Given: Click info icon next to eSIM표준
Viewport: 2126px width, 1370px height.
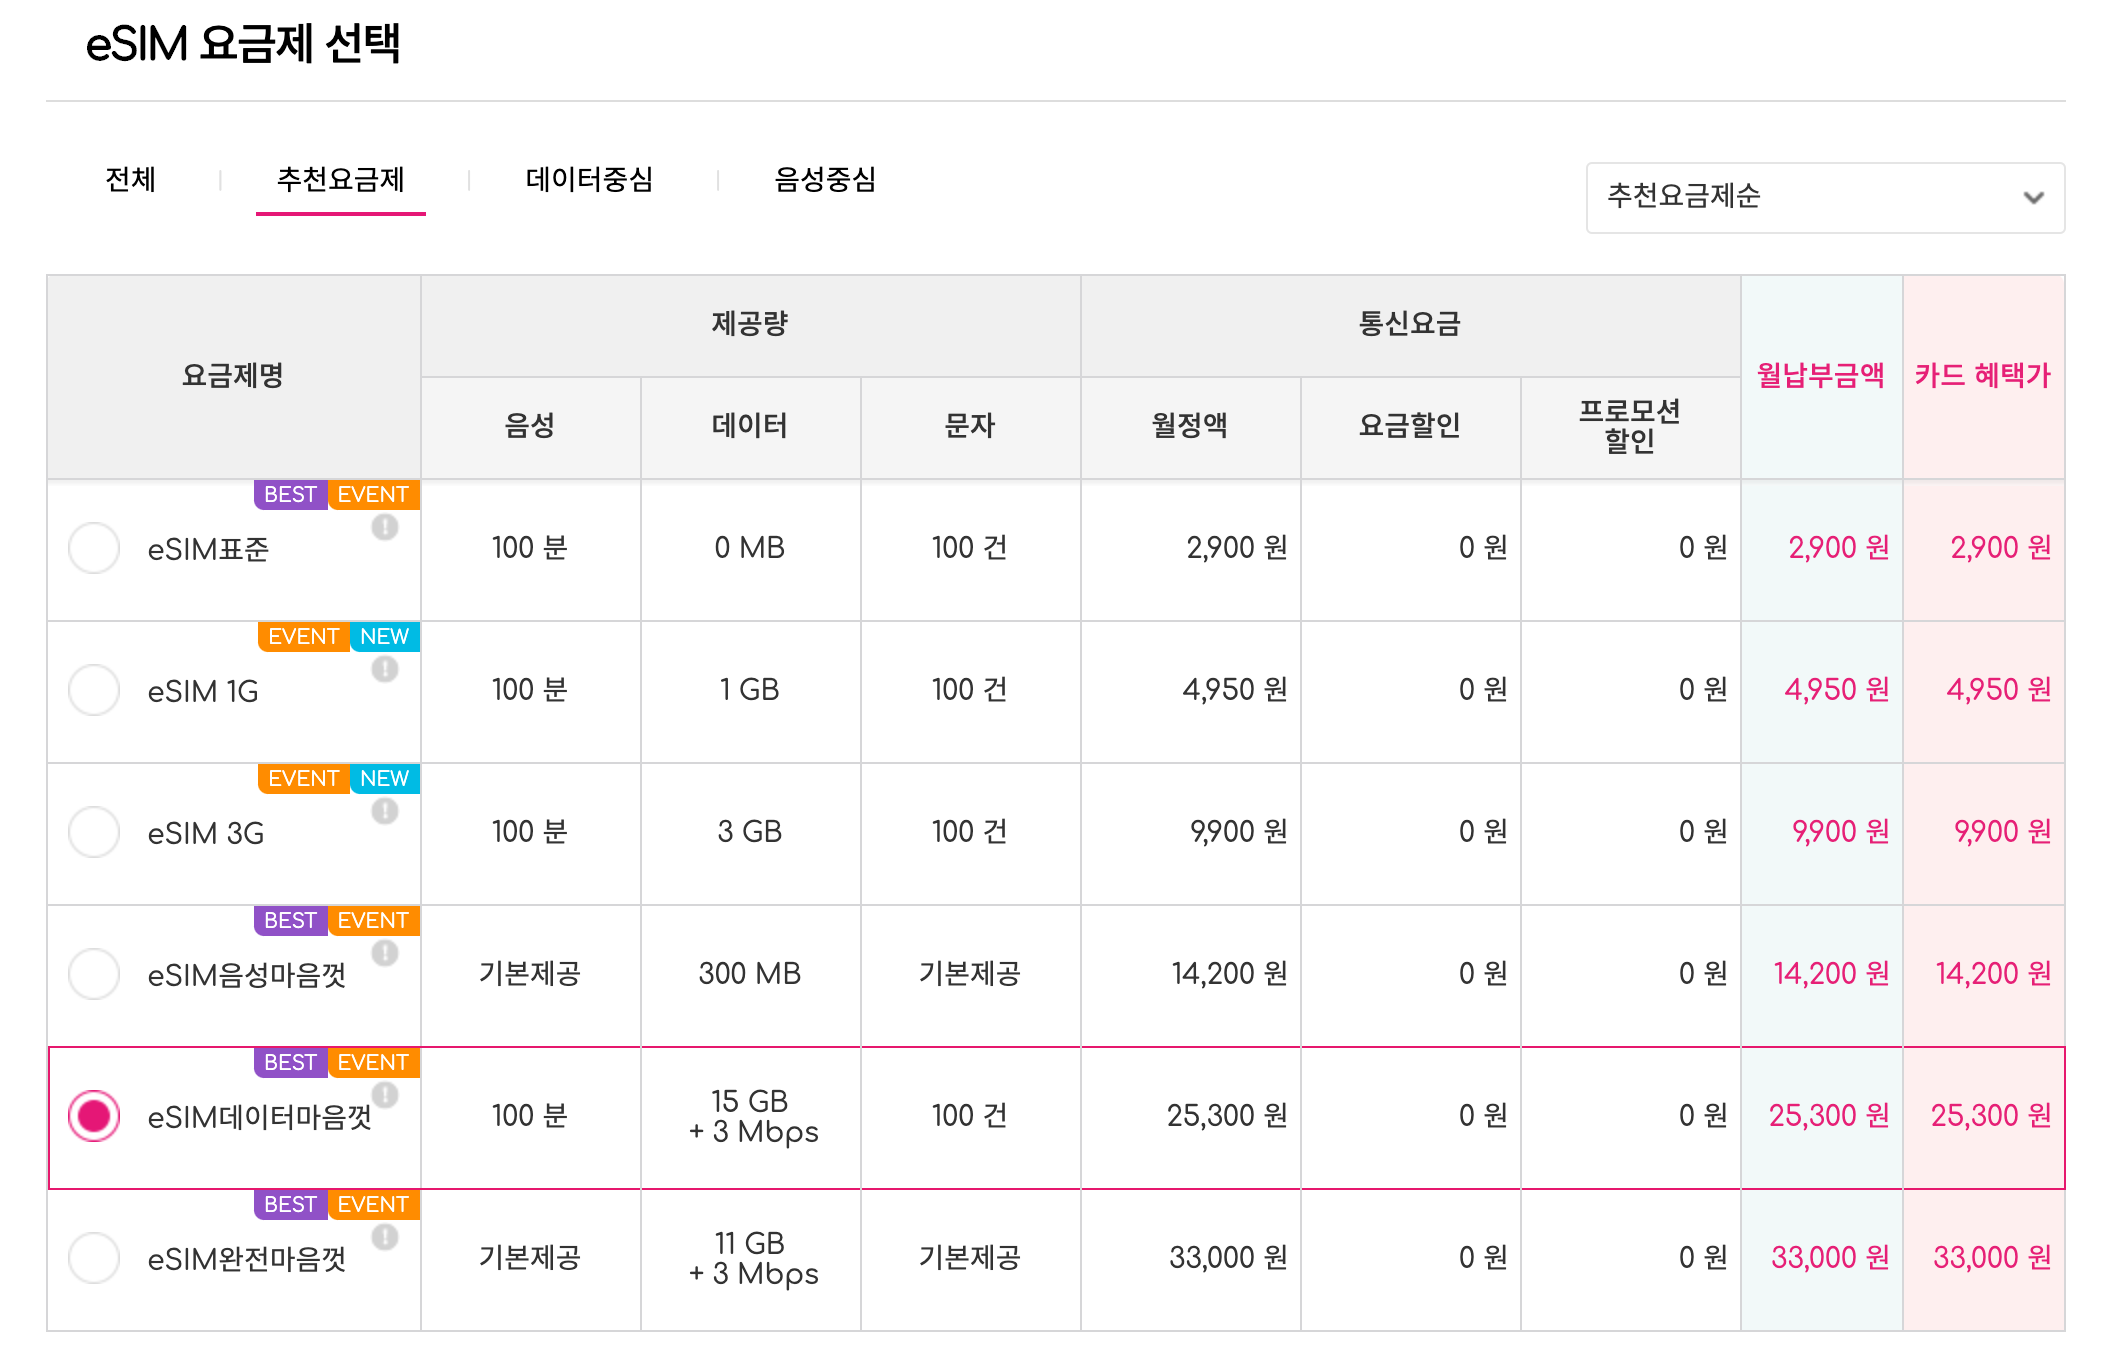Looking at the screenshot, I should pos(385,527).
